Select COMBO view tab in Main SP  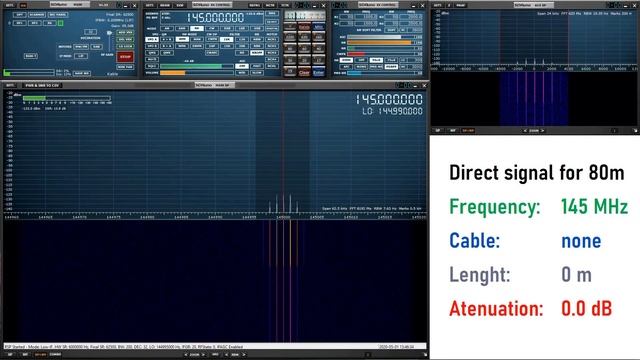pyautogui.click(x=55, y=354)
